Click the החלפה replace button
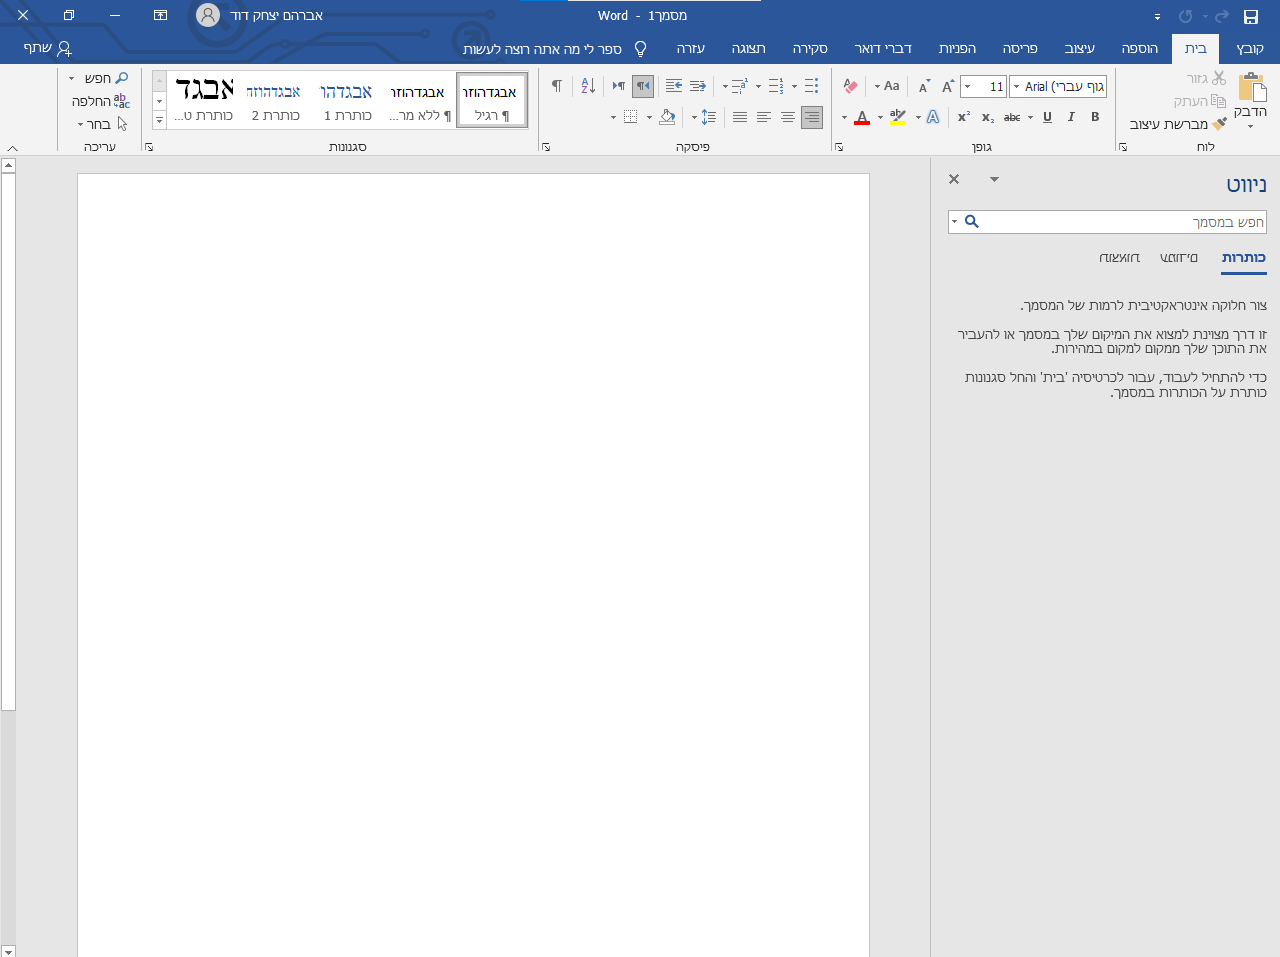 [100, 101]
